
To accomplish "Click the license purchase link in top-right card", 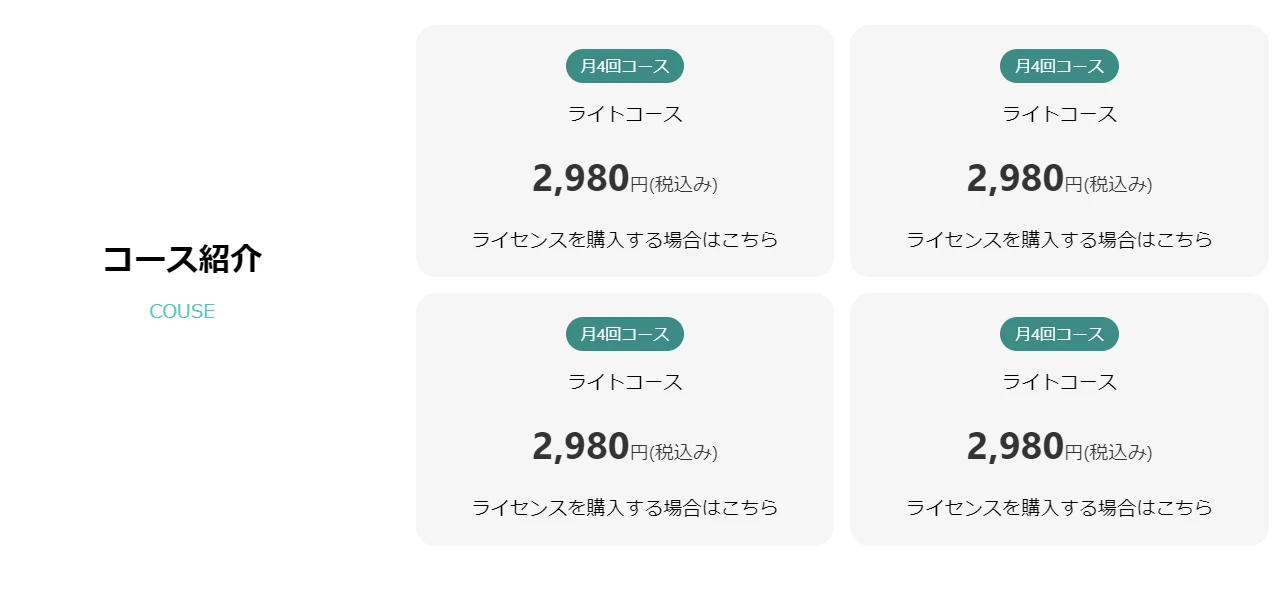I will coord(1059,240).
